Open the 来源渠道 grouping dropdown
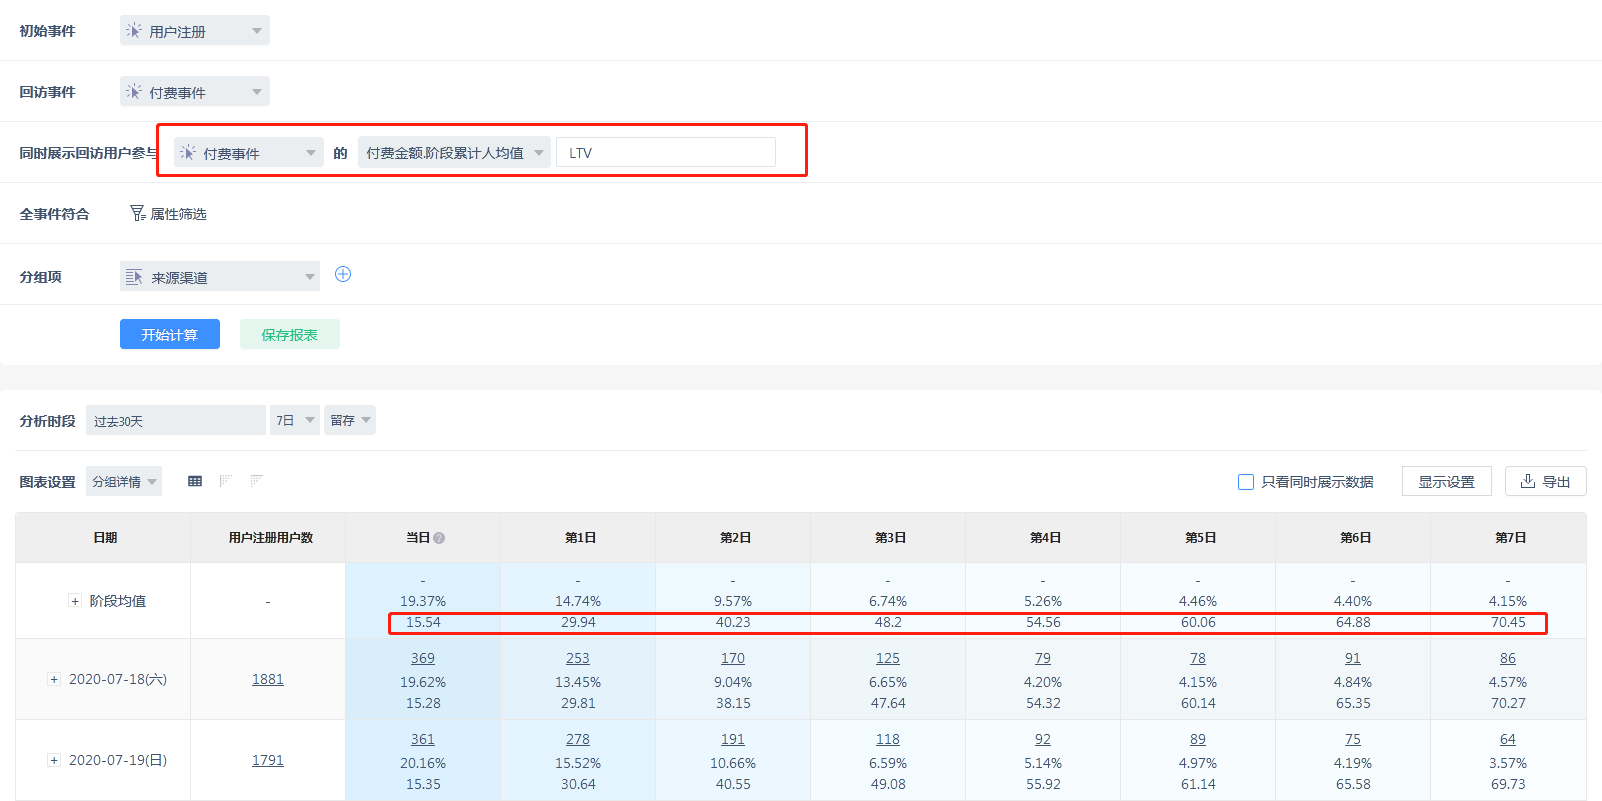 point(220,277)
